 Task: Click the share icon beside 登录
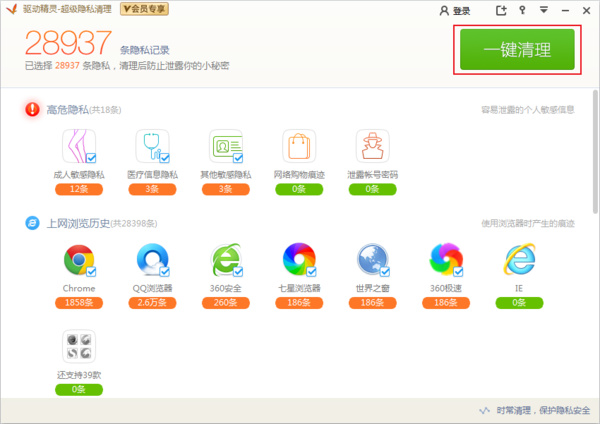501,10
